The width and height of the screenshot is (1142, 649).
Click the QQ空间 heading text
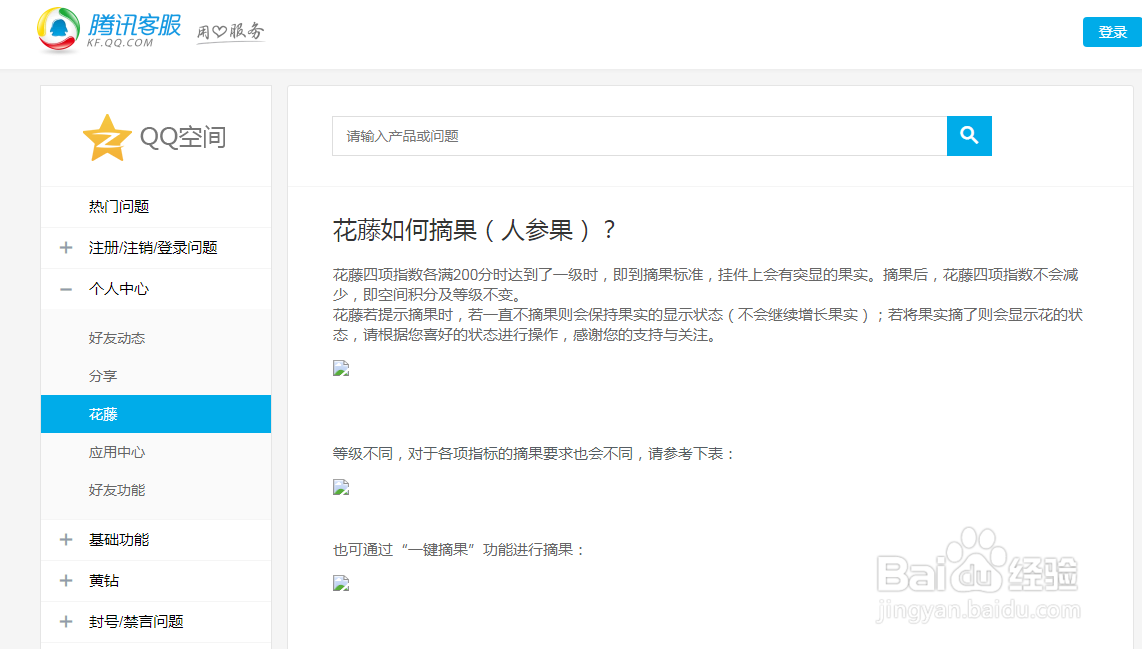point(183,137)
